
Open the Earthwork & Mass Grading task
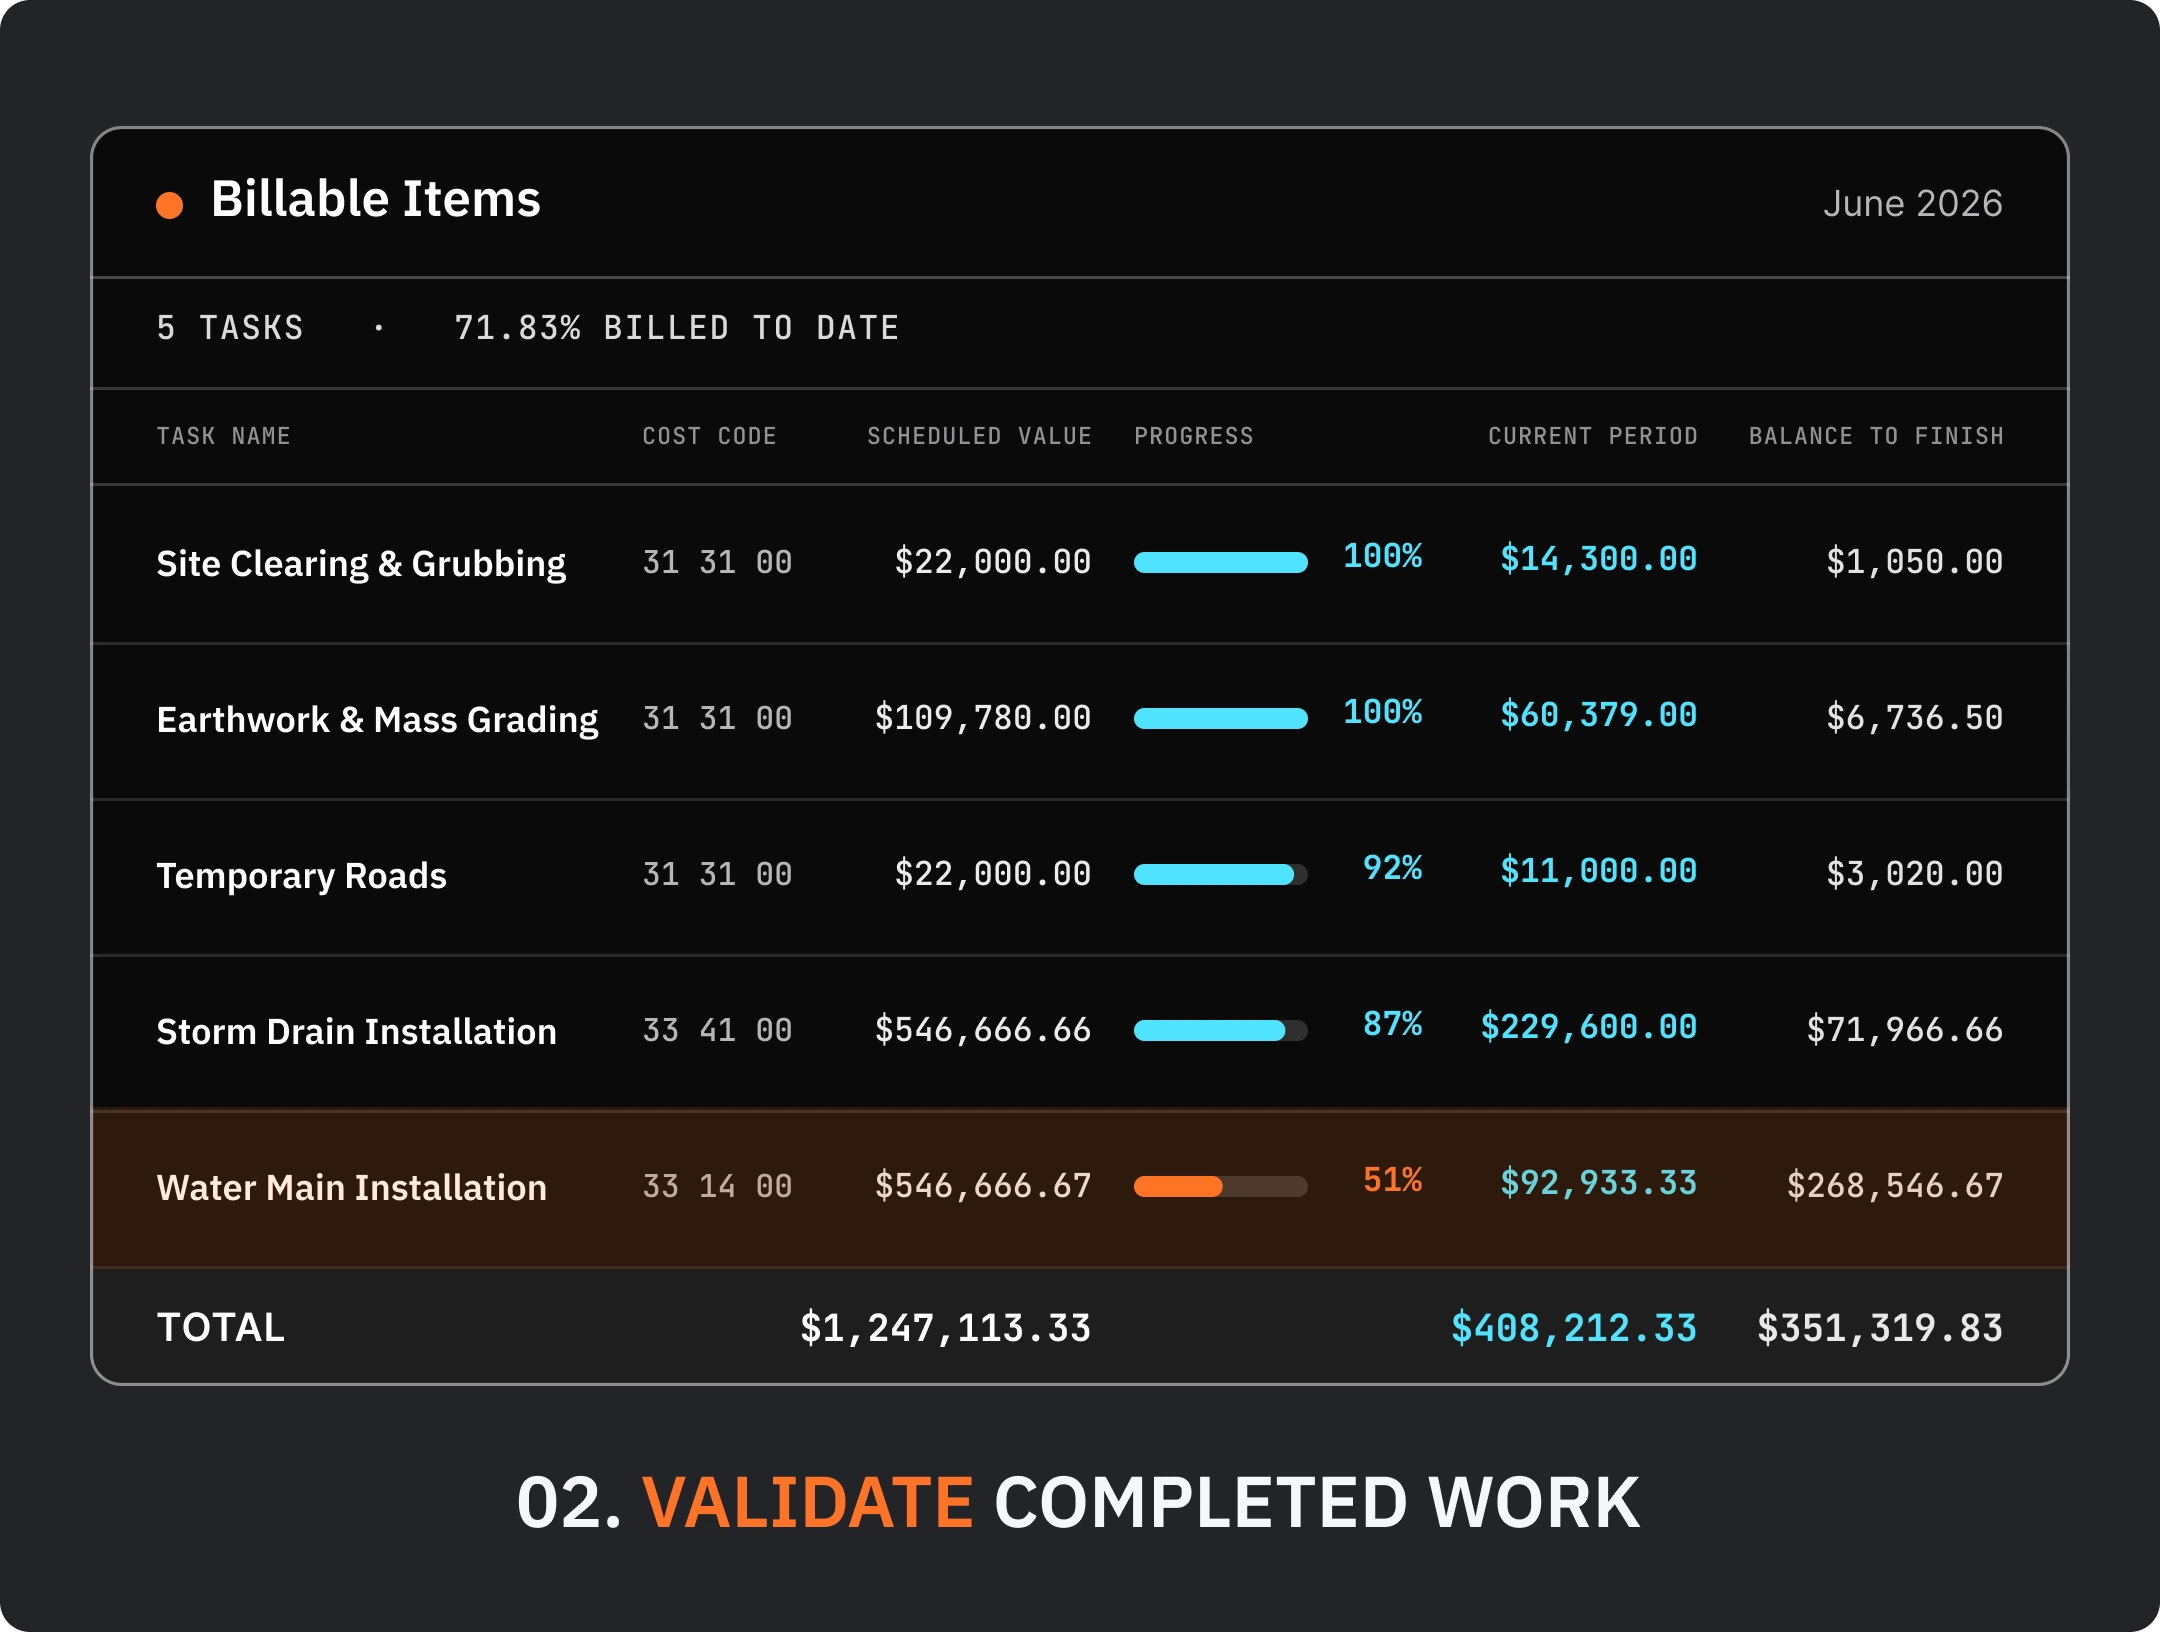pyautogui.click(x=378, y=719)
